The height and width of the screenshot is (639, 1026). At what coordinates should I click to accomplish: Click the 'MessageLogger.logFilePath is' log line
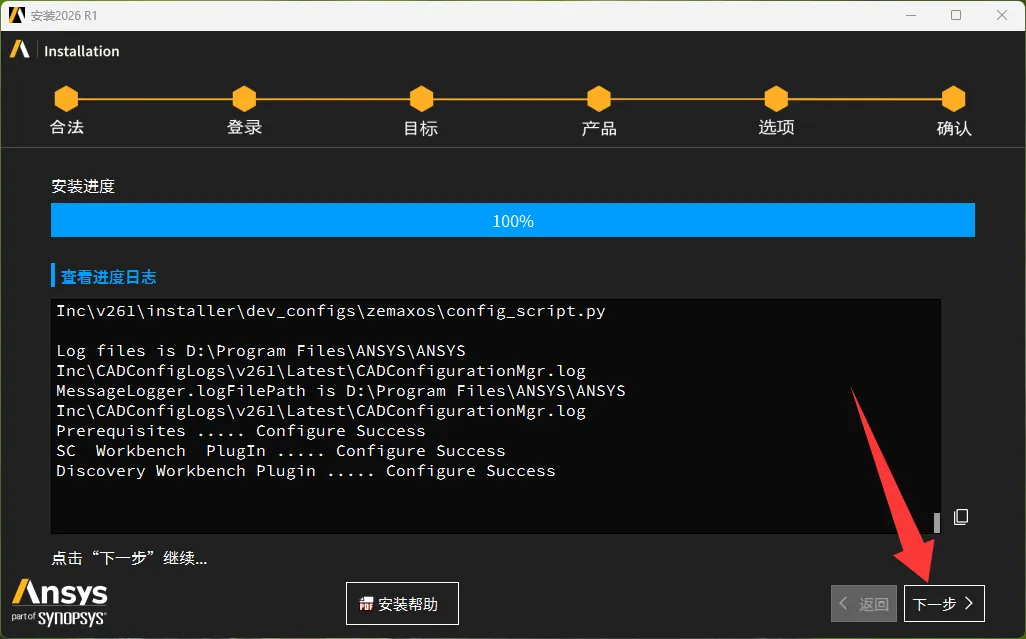(341, 391)
